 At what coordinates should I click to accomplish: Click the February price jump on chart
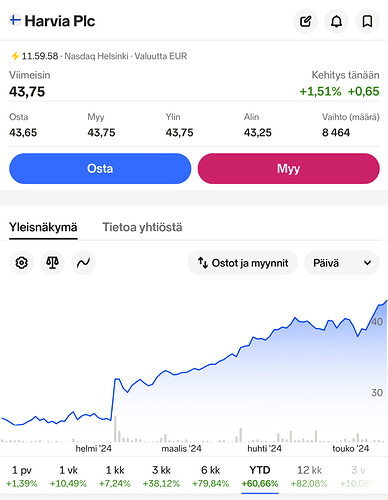[x=113, y=399]
